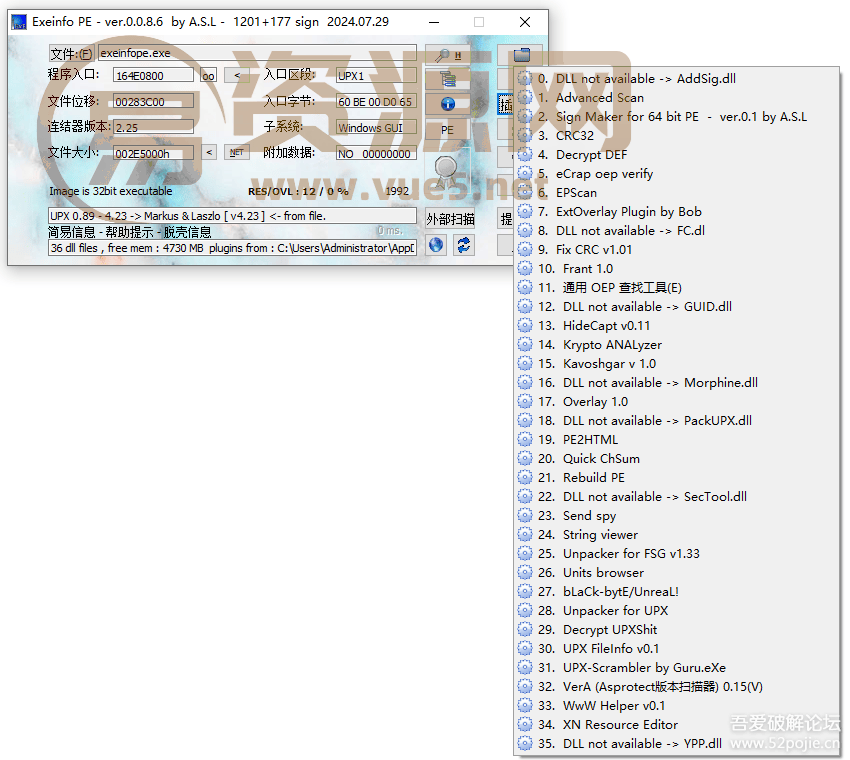
Task: Click gear icon next to YPP.dll entry
Action: click(x=525, y=744)
